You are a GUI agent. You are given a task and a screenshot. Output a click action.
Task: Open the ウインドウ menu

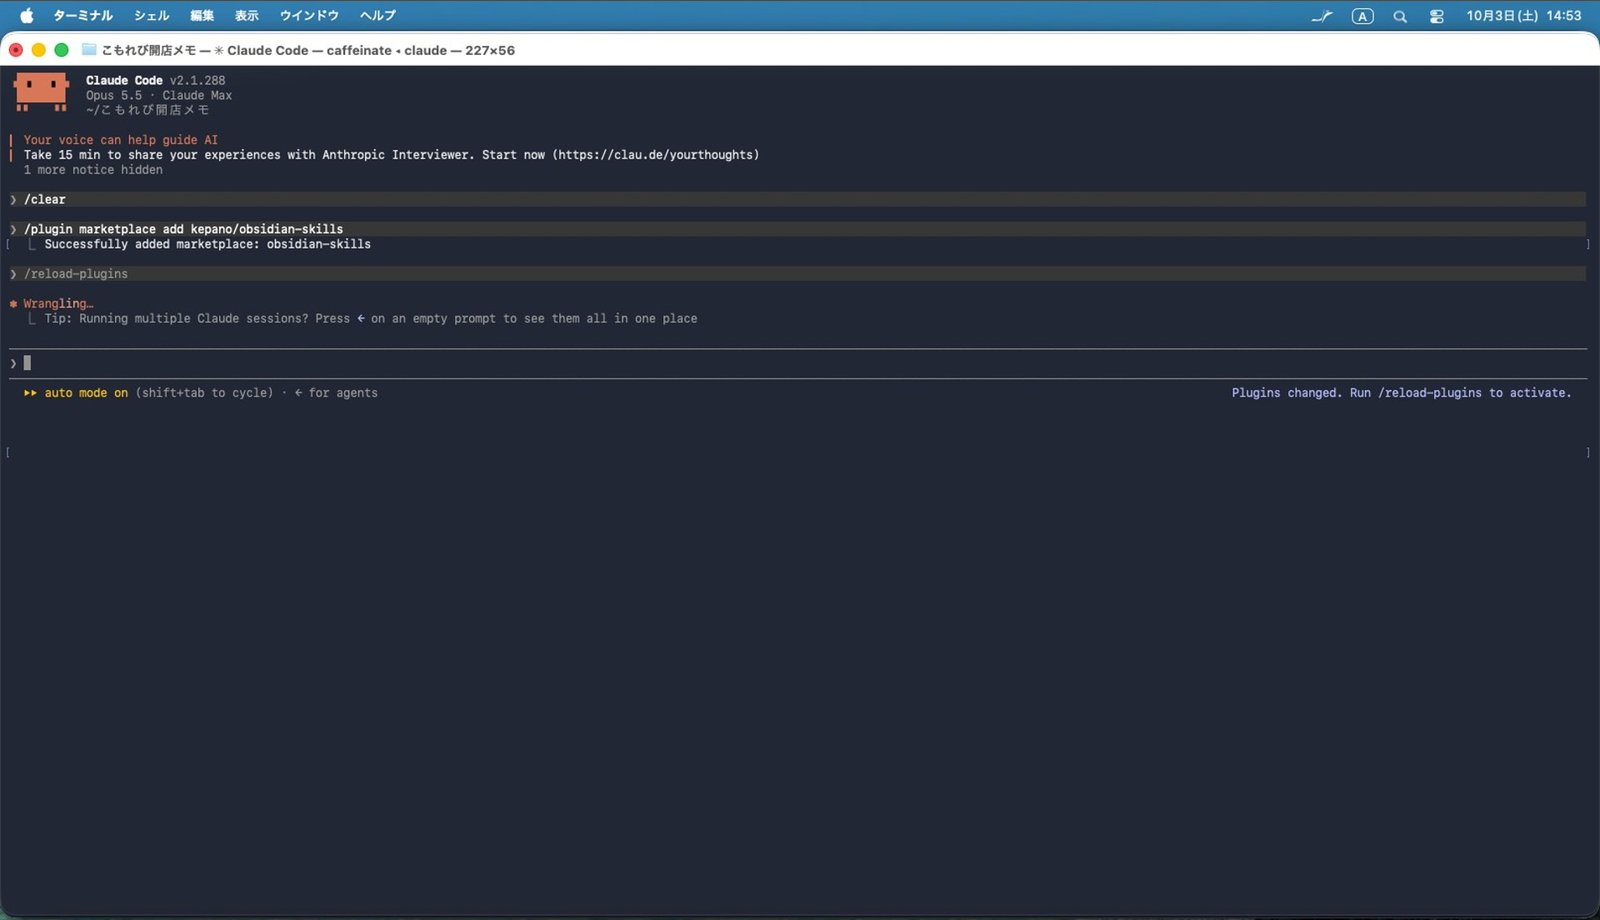pos(309,15)
